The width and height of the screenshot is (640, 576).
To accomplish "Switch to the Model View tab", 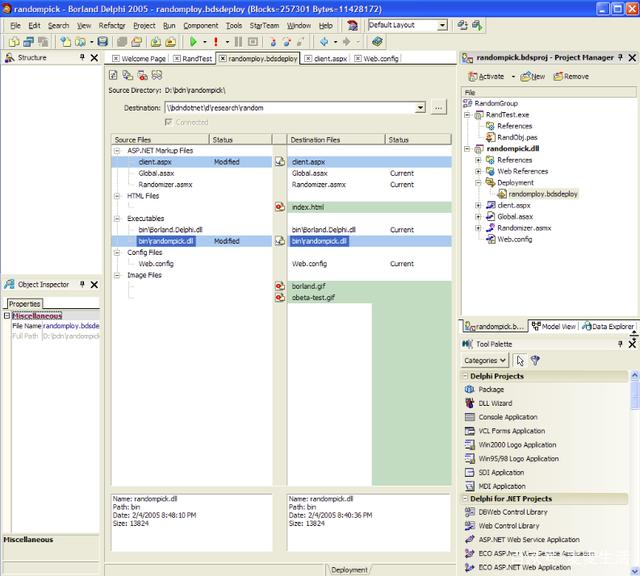I will 554,326.
